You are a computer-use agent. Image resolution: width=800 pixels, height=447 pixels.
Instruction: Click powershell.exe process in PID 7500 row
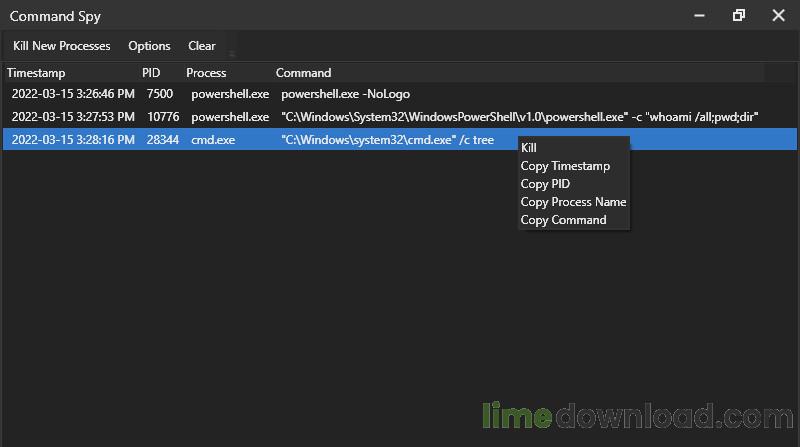(230, 94)
